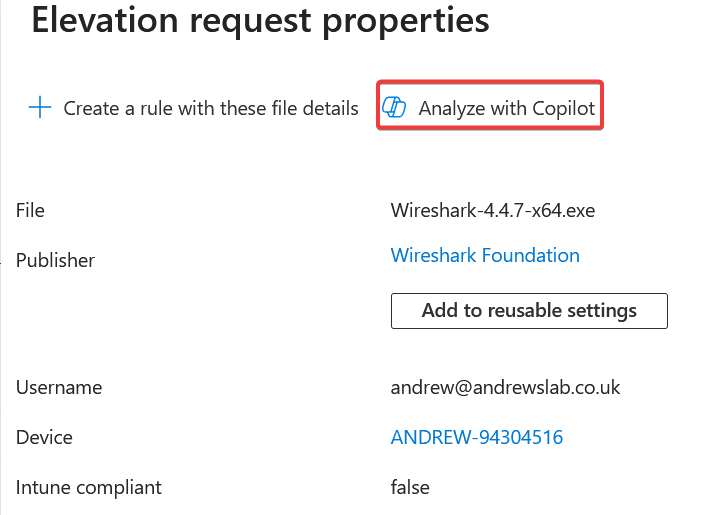
Task: Click the File field label
Action: (x=30, y=210)
